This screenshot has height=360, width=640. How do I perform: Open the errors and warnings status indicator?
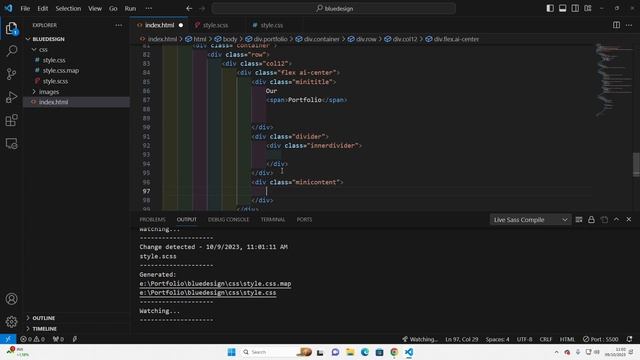pyautogui.click(x=32, y=339)
